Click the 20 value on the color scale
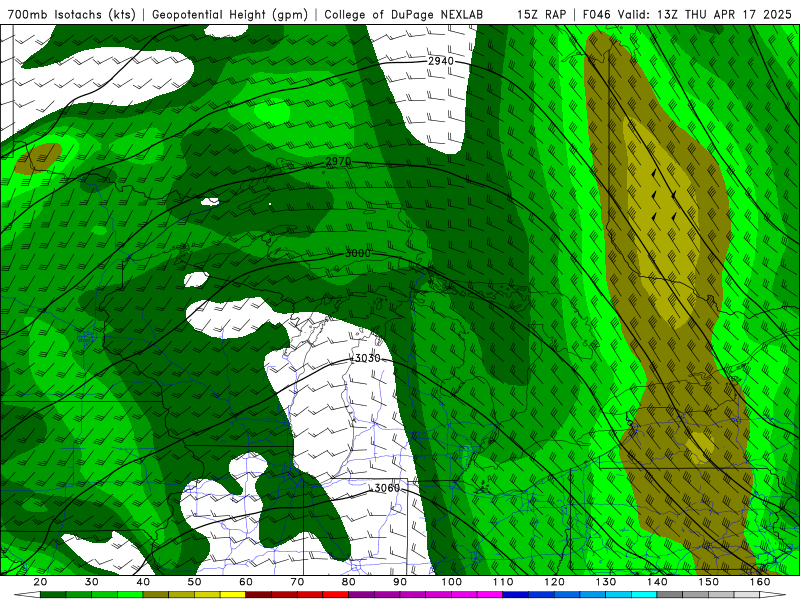This screenshot has width=800, height=600. pos(40,582)
